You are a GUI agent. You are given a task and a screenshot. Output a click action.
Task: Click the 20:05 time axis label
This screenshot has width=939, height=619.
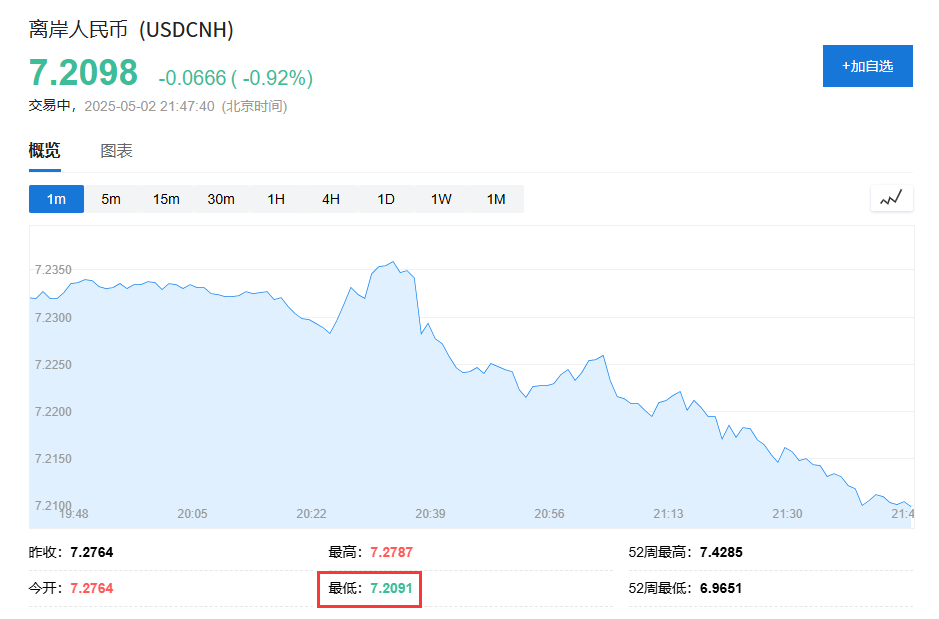192,514
